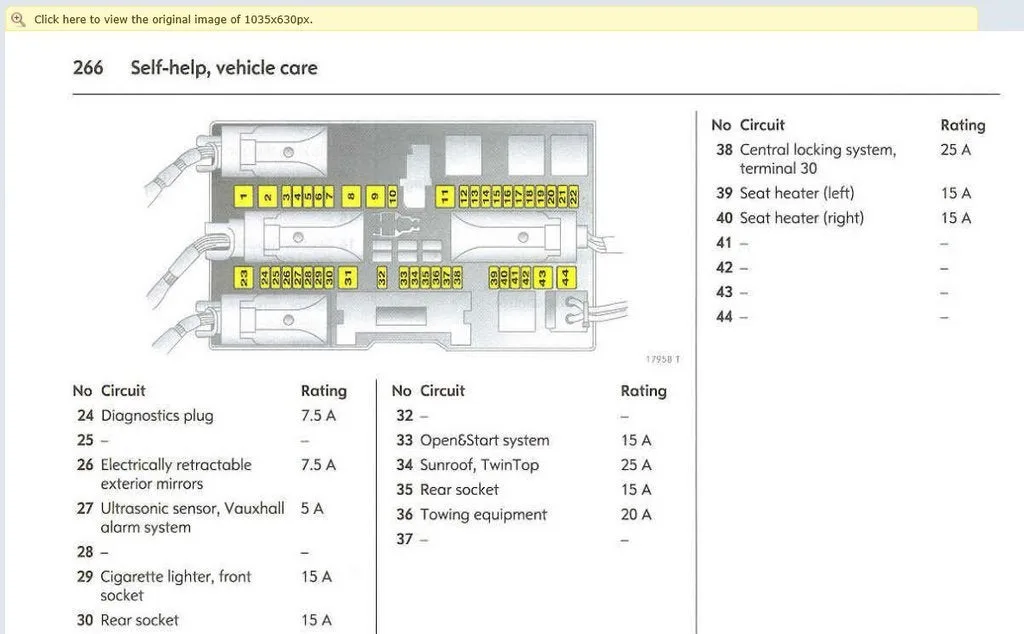Viewport: 1024px width, 634px height.
Task: Click the '7.5 A' rating beside Diagnostics plug
Action: pos(318,416)
